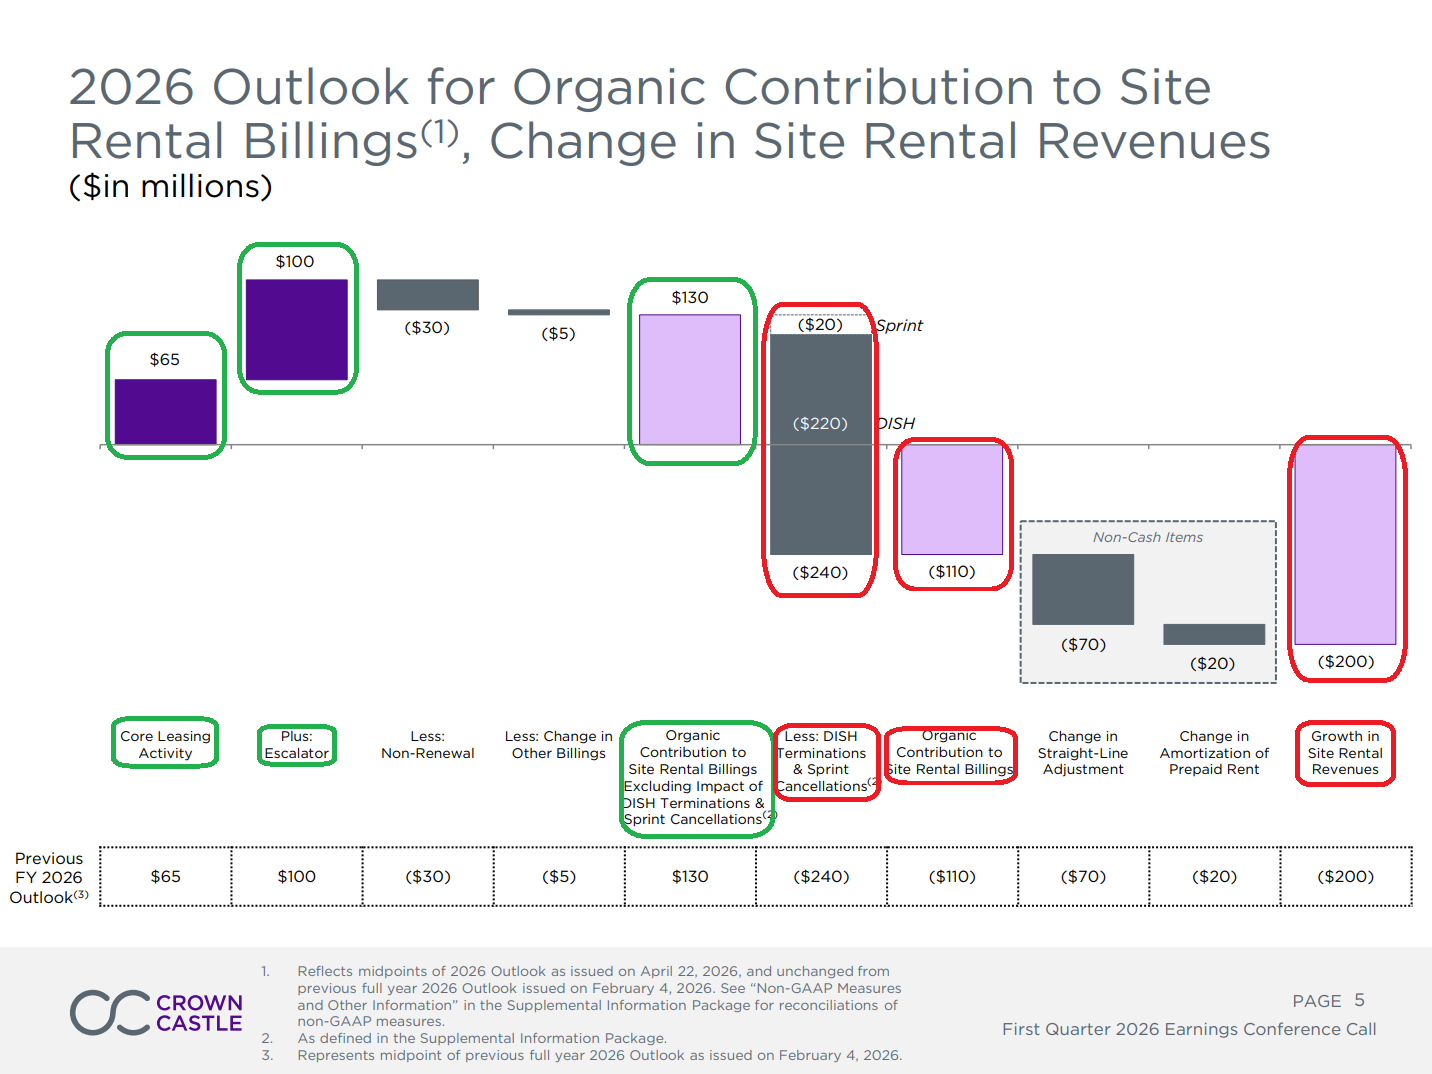Click "Change in Amortization of Prepaid Rent" label
1432x1074 pixels.
tap(1214, 753)
